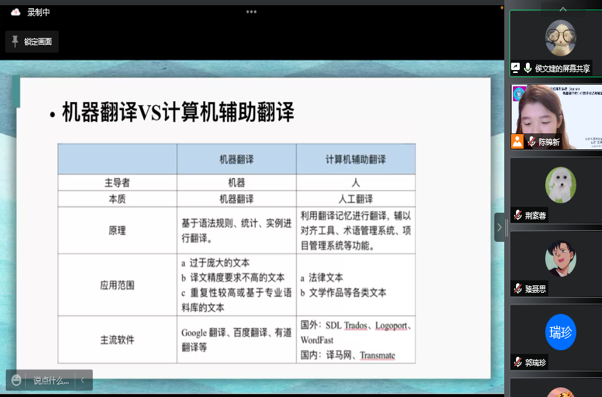Click the 人 cell in the 主导者 row
Image resolution: width=602 pixels, height=397 pixels.
(356, 183)
